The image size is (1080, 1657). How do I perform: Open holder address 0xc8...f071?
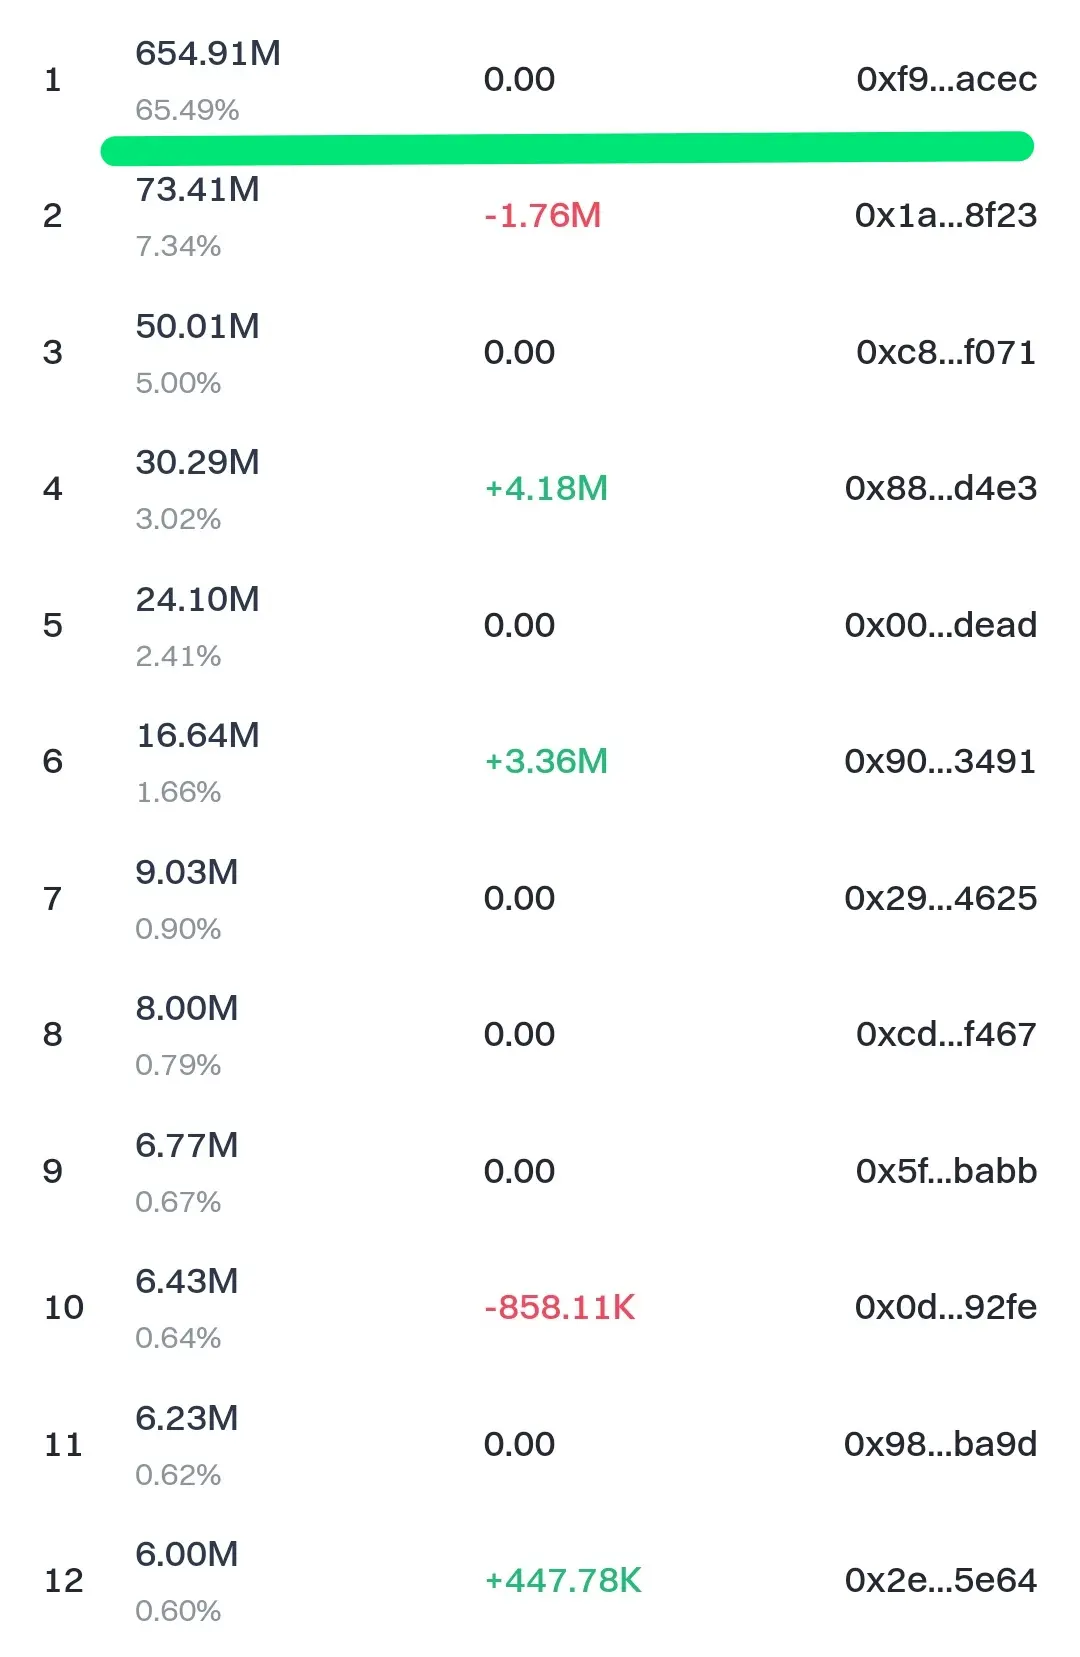946,352
